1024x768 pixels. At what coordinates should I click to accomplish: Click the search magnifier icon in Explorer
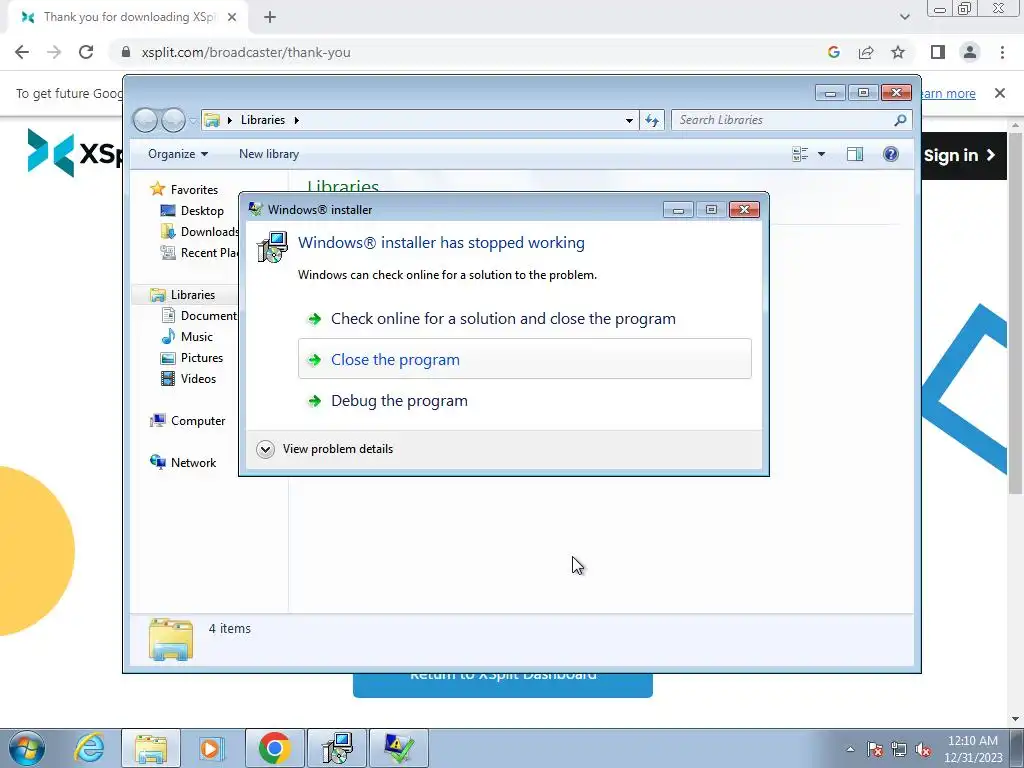(900, 120)
